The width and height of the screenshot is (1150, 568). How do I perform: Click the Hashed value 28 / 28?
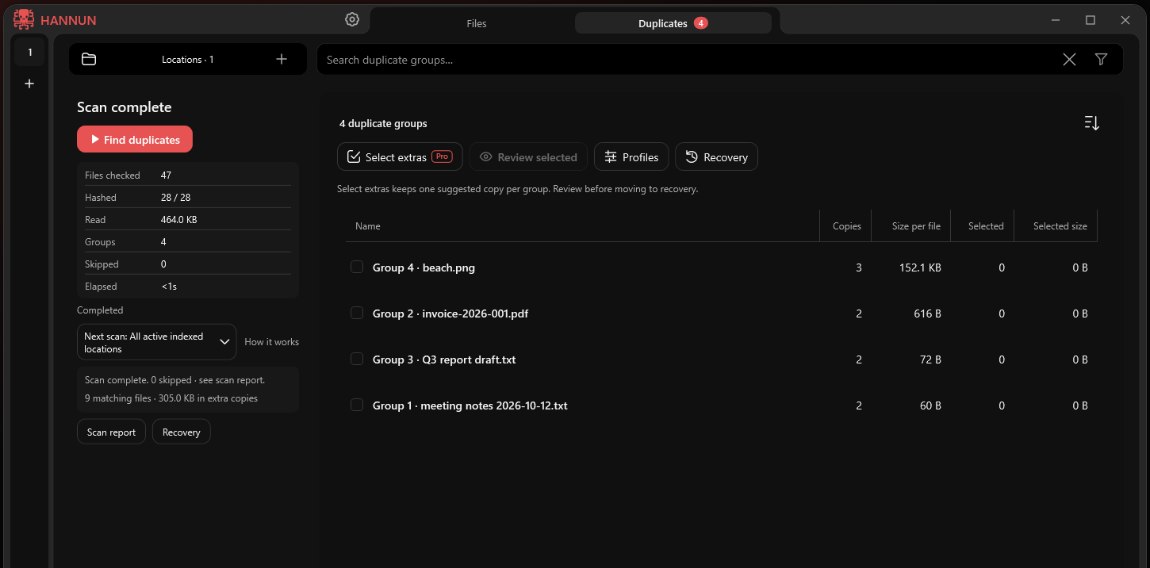click(x=175, y=197)
